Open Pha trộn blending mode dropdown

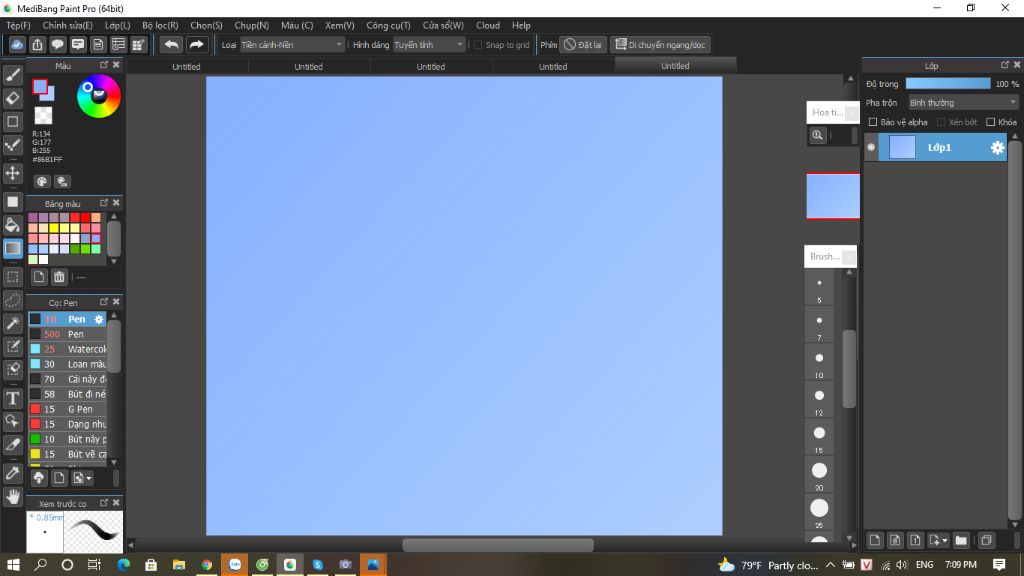(963, 103)
